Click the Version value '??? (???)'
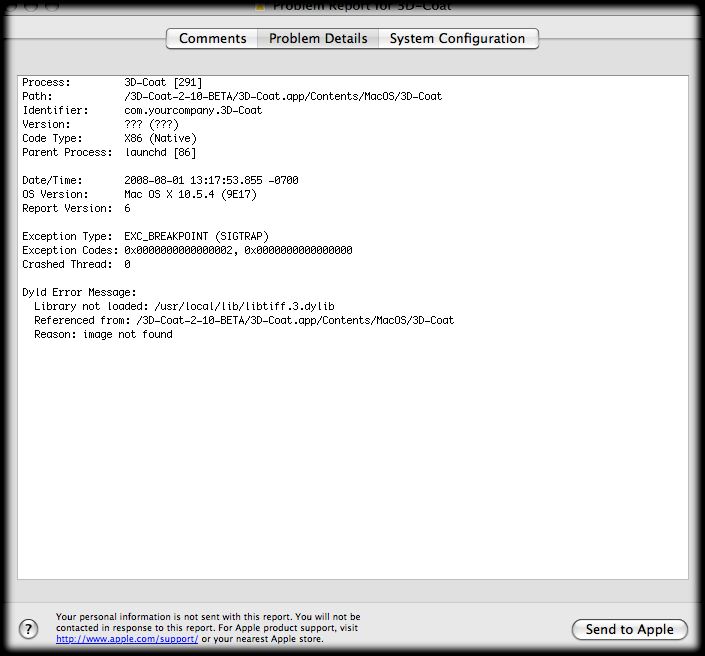Viewport: 705px width, 656px height. coord(151,124)
